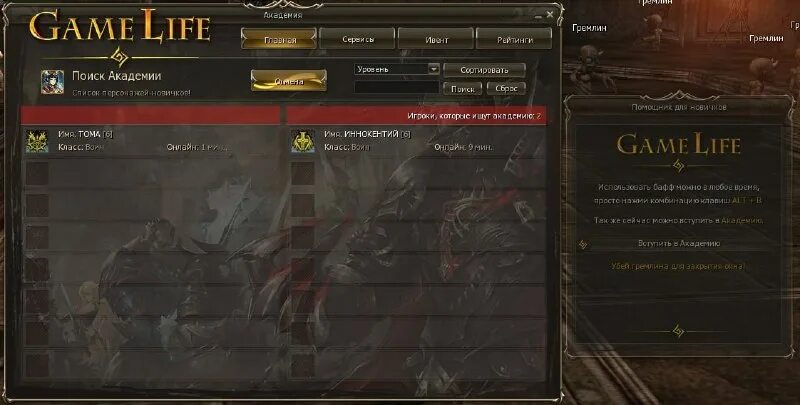Click the Вступить в Академию link
800x405 pixels.
point(679,244)
